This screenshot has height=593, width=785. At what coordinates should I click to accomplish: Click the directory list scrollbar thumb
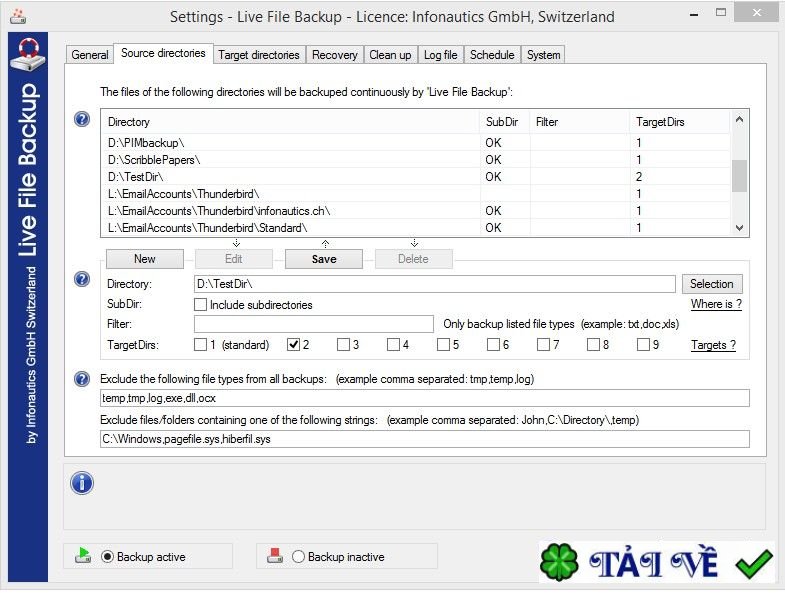(x=739, y=176)
